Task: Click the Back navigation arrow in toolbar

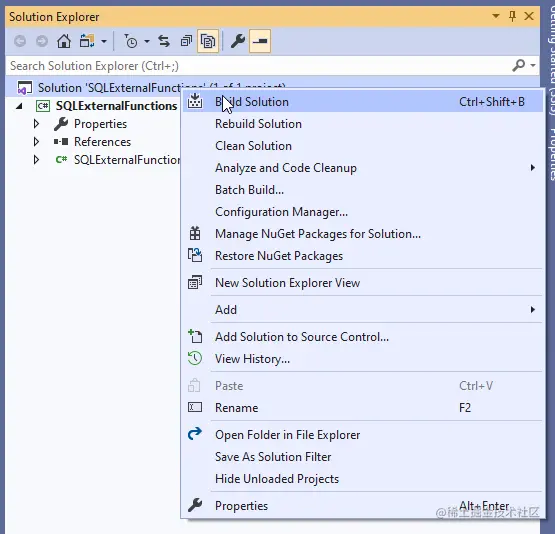Action: [x=20, y=41]
